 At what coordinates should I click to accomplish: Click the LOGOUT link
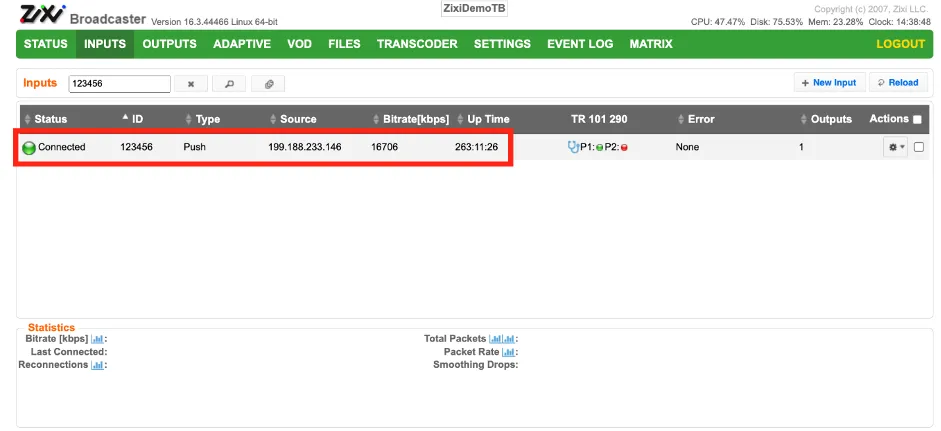(901, 44)
